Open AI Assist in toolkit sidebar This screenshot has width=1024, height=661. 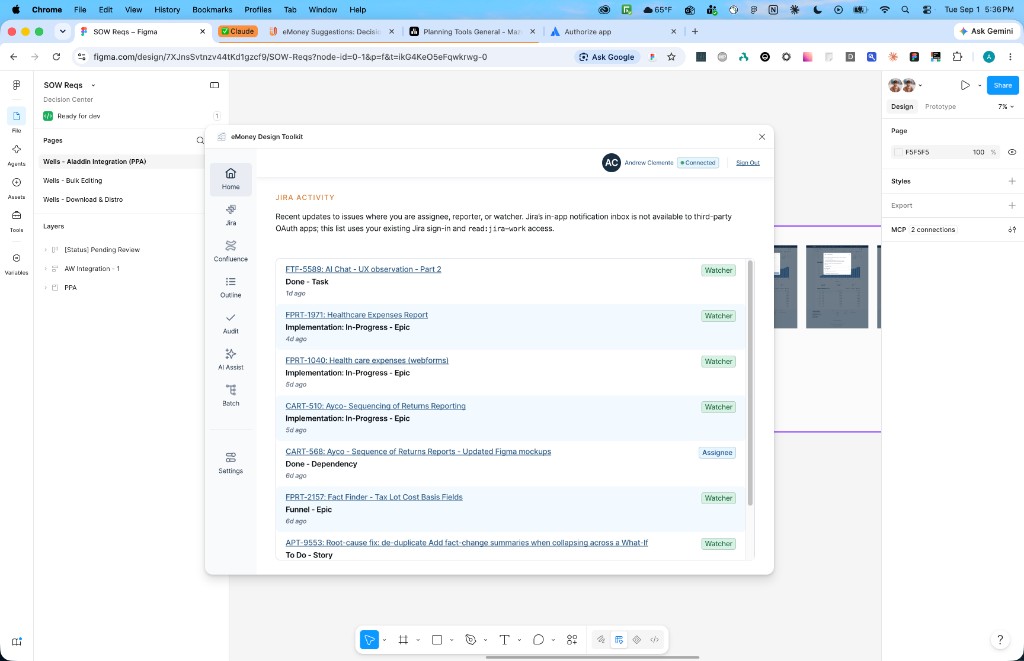(x=231, y=359)
